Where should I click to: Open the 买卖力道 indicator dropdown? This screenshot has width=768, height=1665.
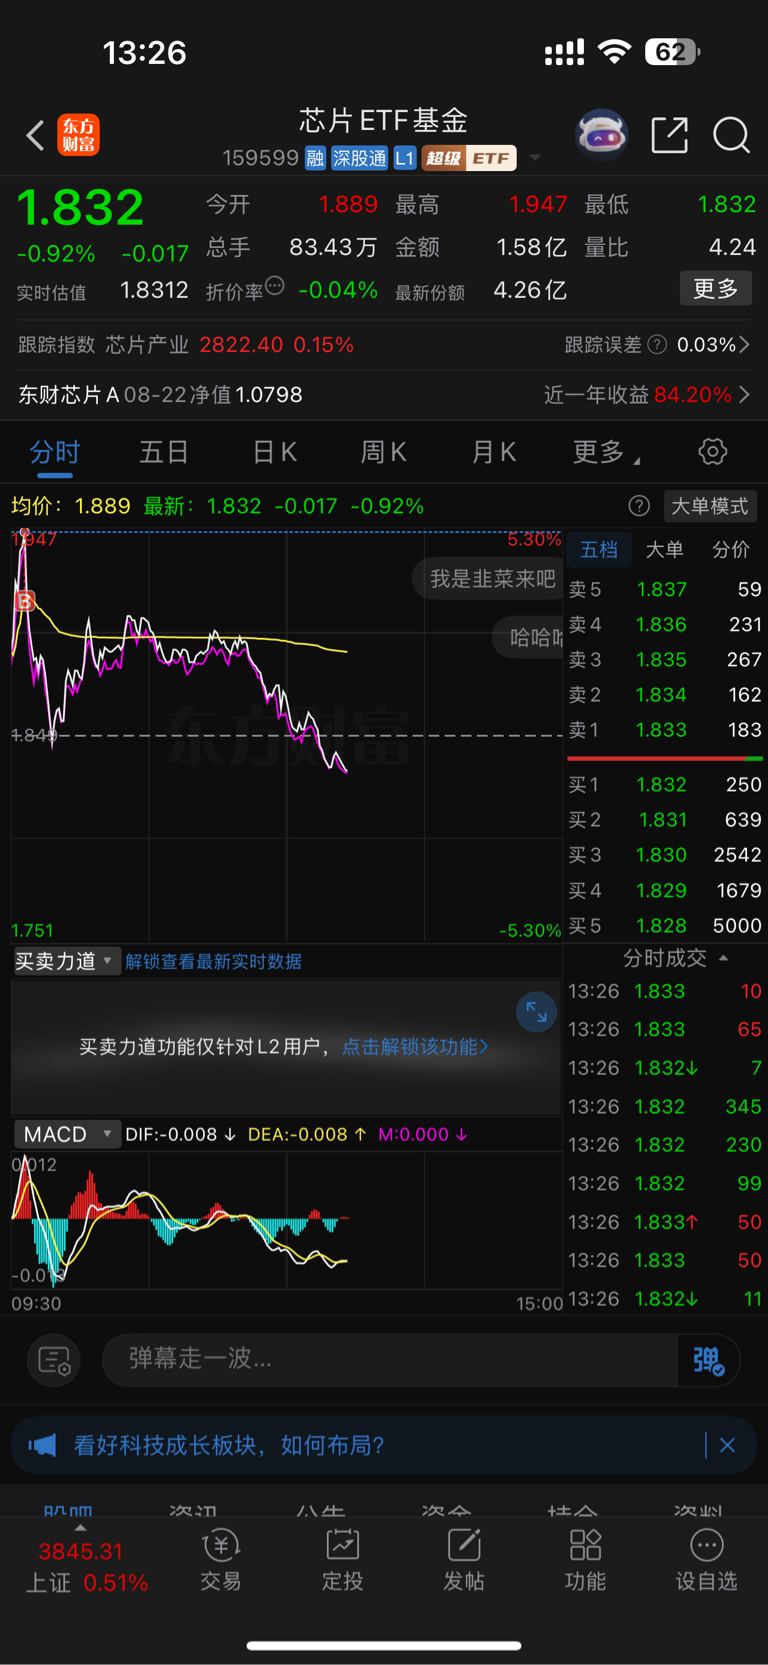(x=66, y=961)
